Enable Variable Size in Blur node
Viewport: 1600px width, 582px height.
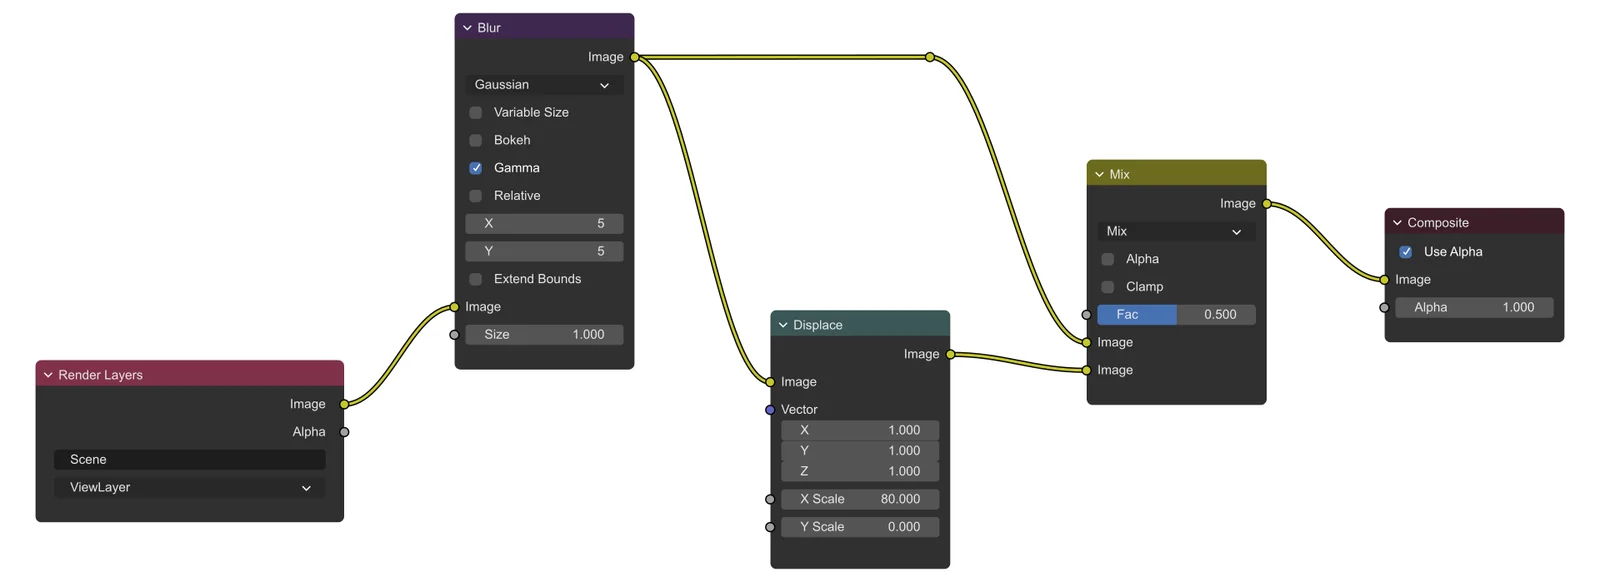pyautogui.click(x=476, y=113)
